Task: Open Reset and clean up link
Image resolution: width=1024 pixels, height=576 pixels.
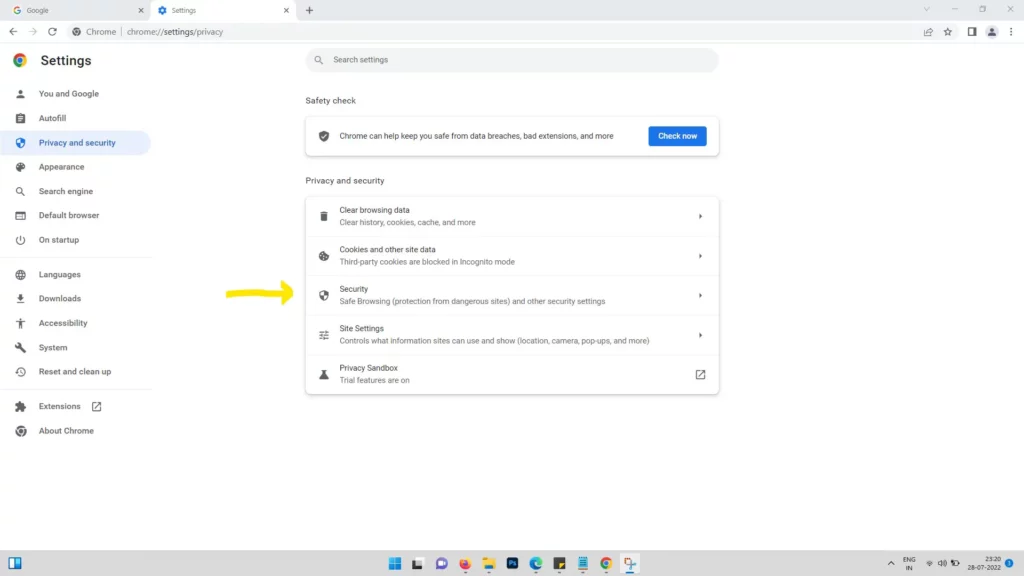Action: (x=74, y=372)
